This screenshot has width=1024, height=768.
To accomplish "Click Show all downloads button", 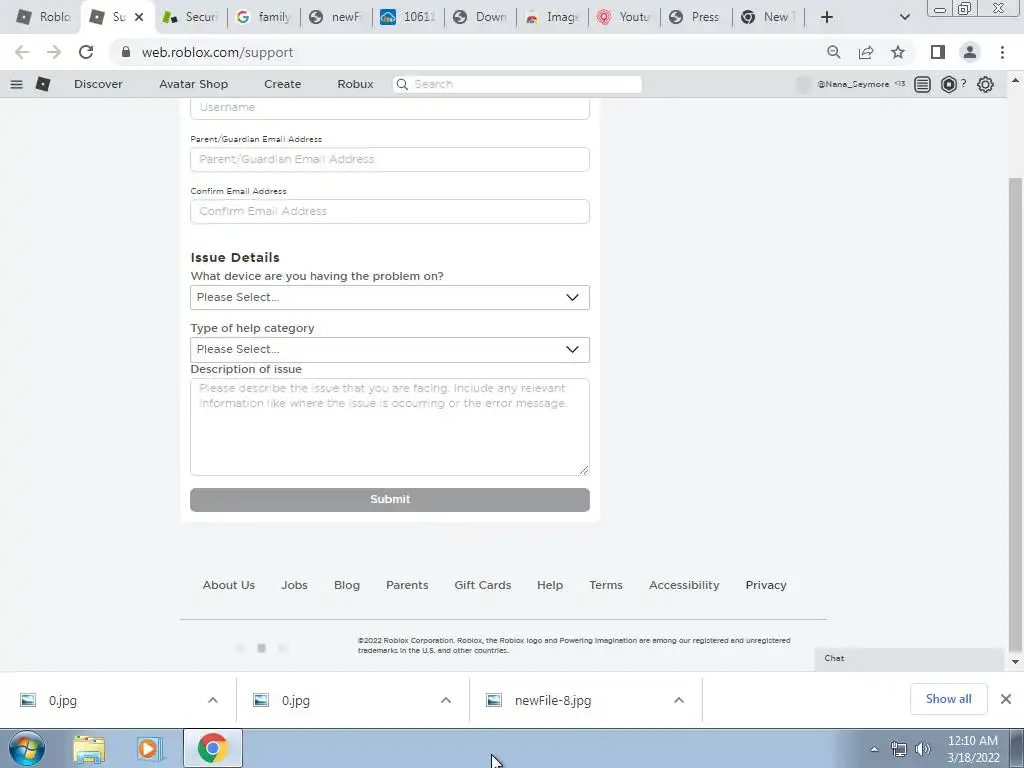I will click(x=948, y=699).
